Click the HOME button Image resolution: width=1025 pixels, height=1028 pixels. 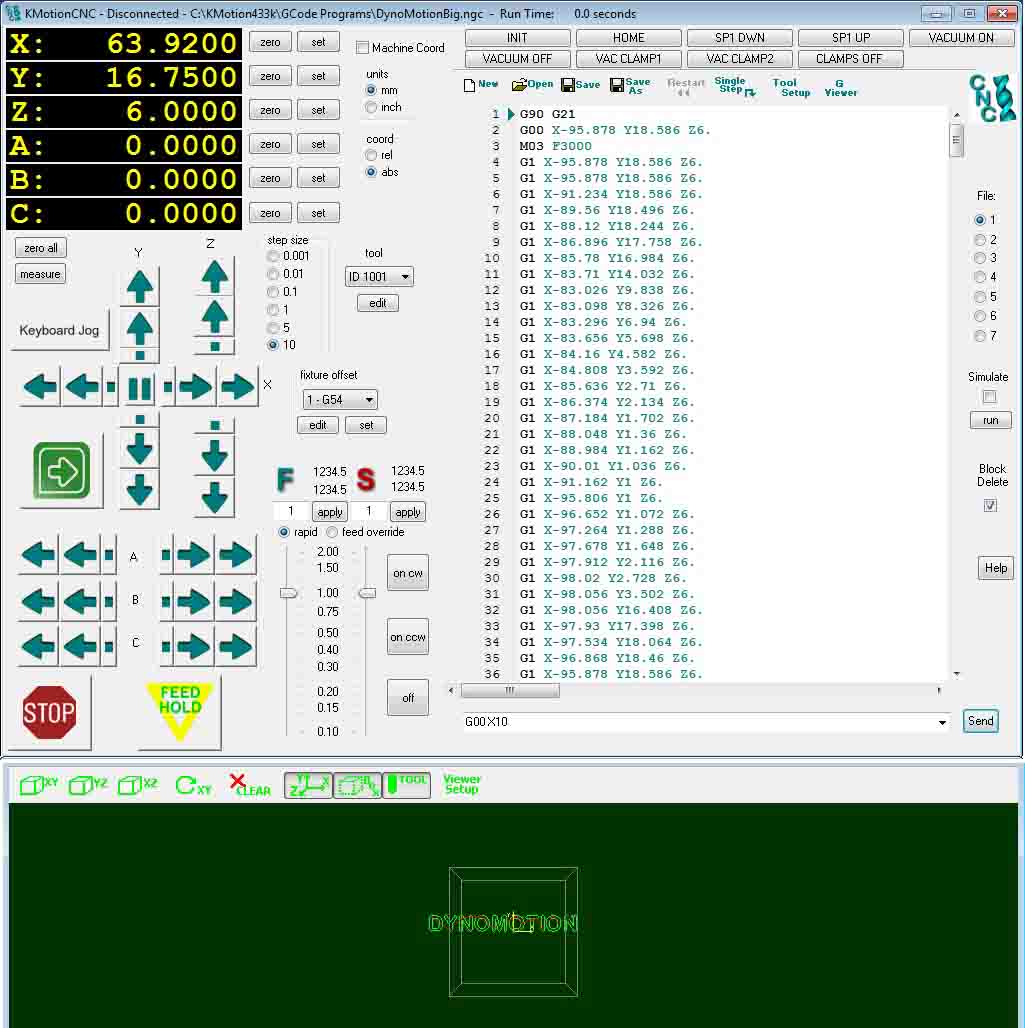(628, 38)
